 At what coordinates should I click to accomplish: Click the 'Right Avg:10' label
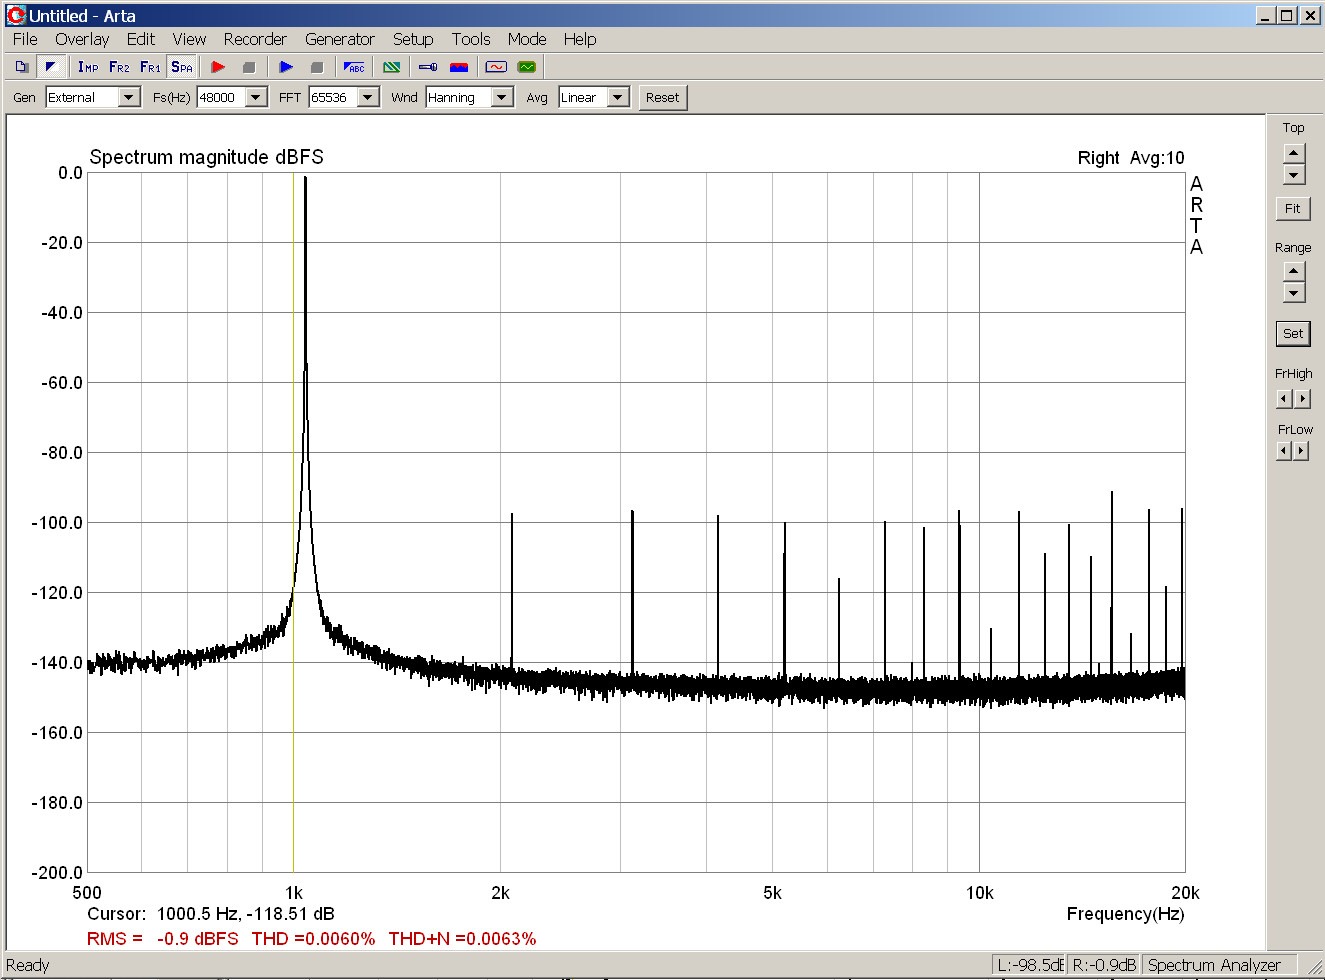[x=1131, y=158]
